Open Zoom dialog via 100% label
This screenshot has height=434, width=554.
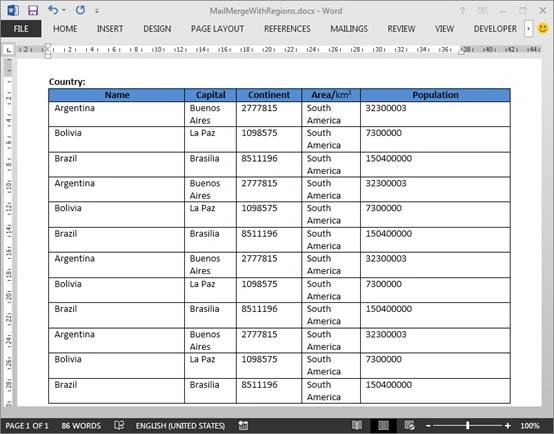click(530, 426)
